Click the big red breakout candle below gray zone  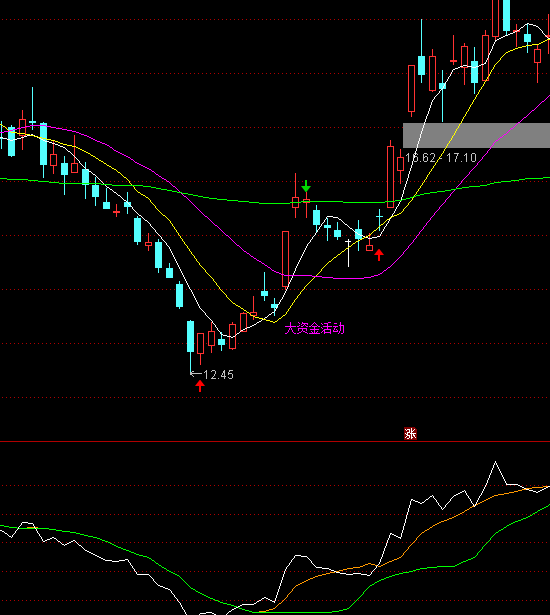390,176
